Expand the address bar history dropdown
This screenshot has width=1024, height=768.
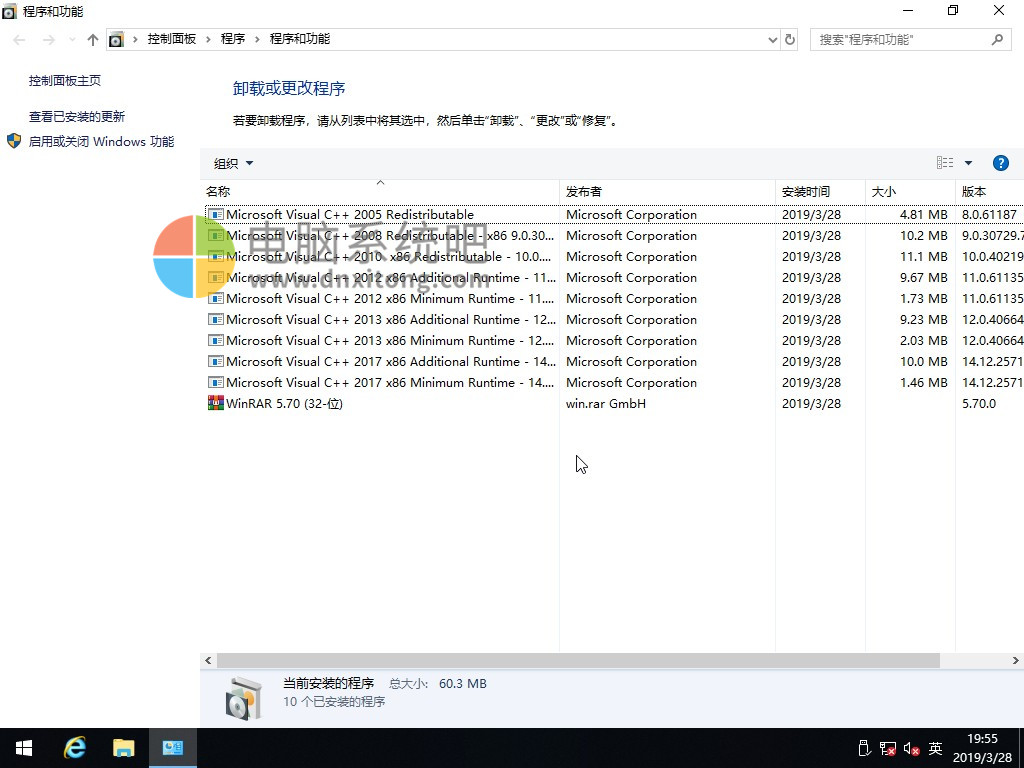[773, 40]
